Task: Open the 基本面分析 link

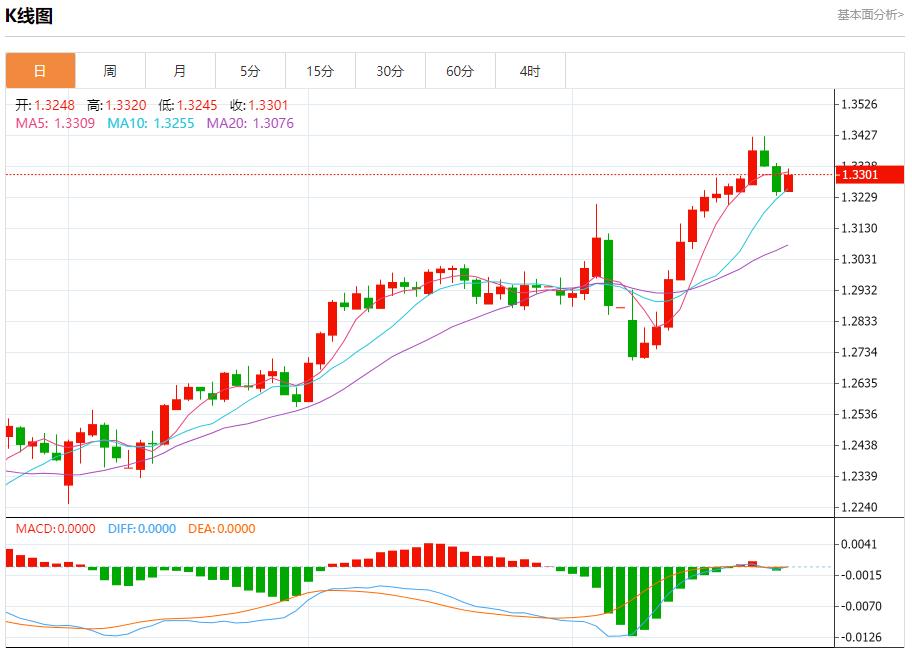Action: [869, 14]
